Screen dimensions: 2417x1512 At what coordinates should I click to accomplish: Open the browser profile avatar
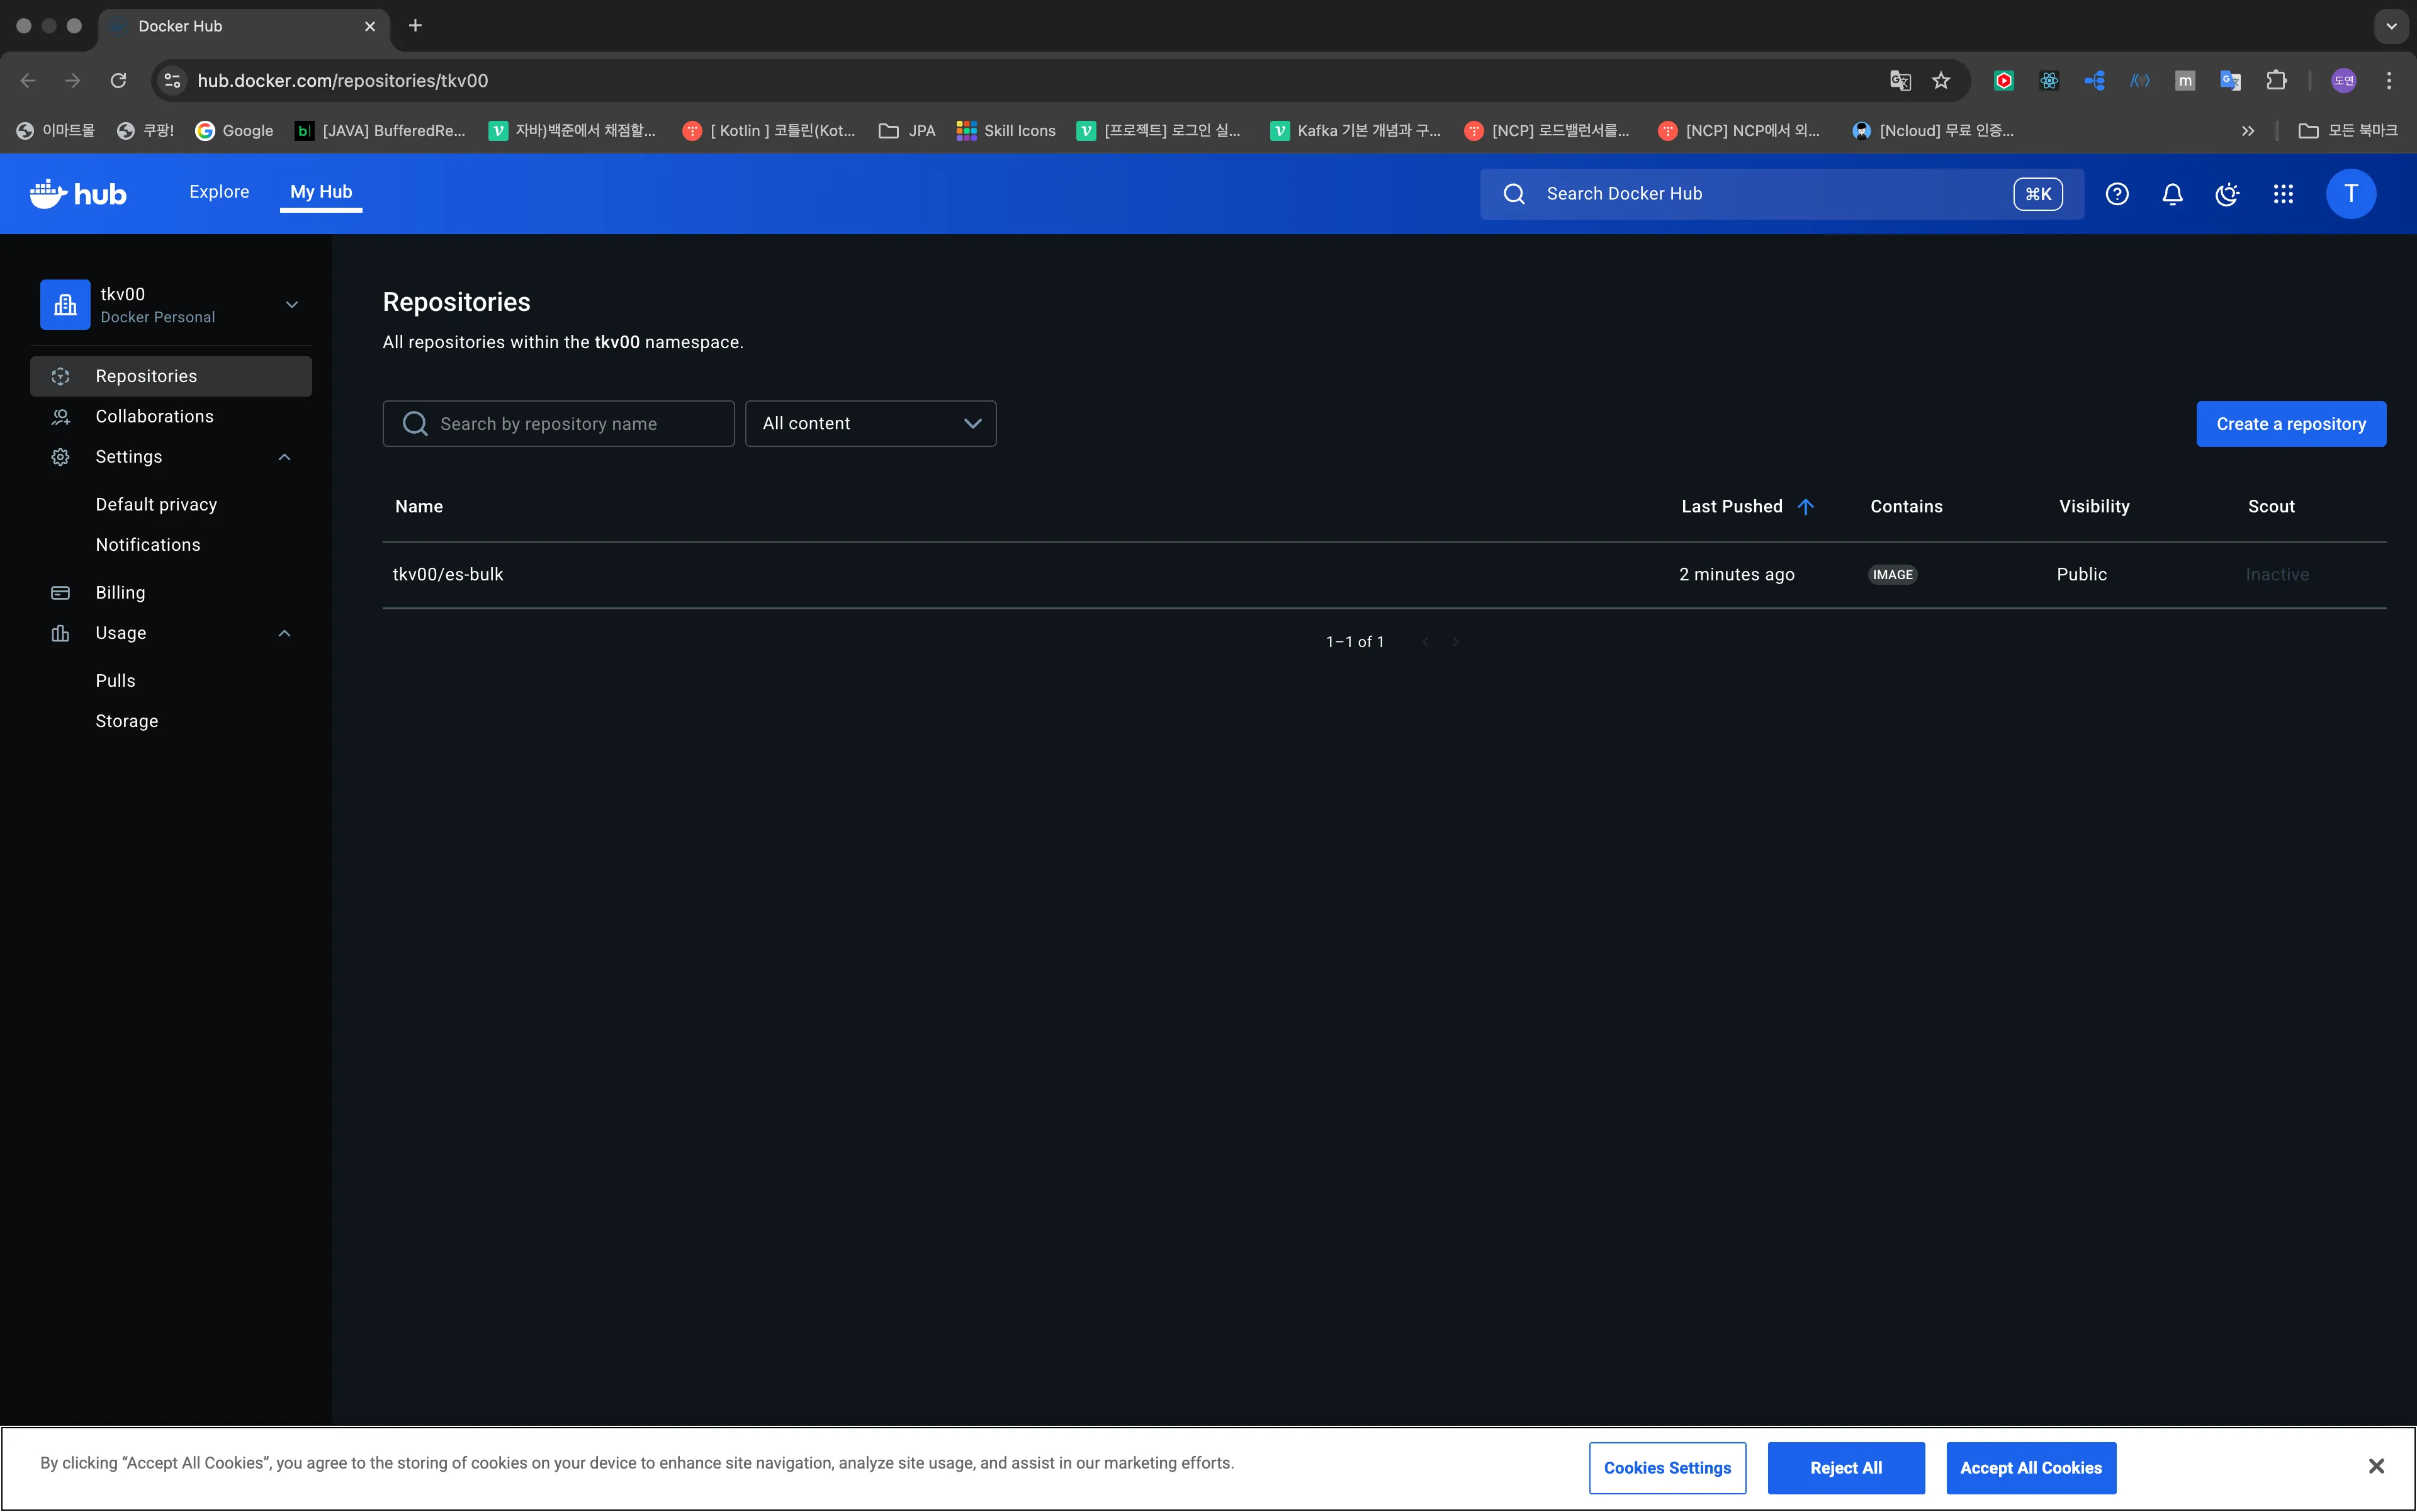click(x=2343, y=80)
